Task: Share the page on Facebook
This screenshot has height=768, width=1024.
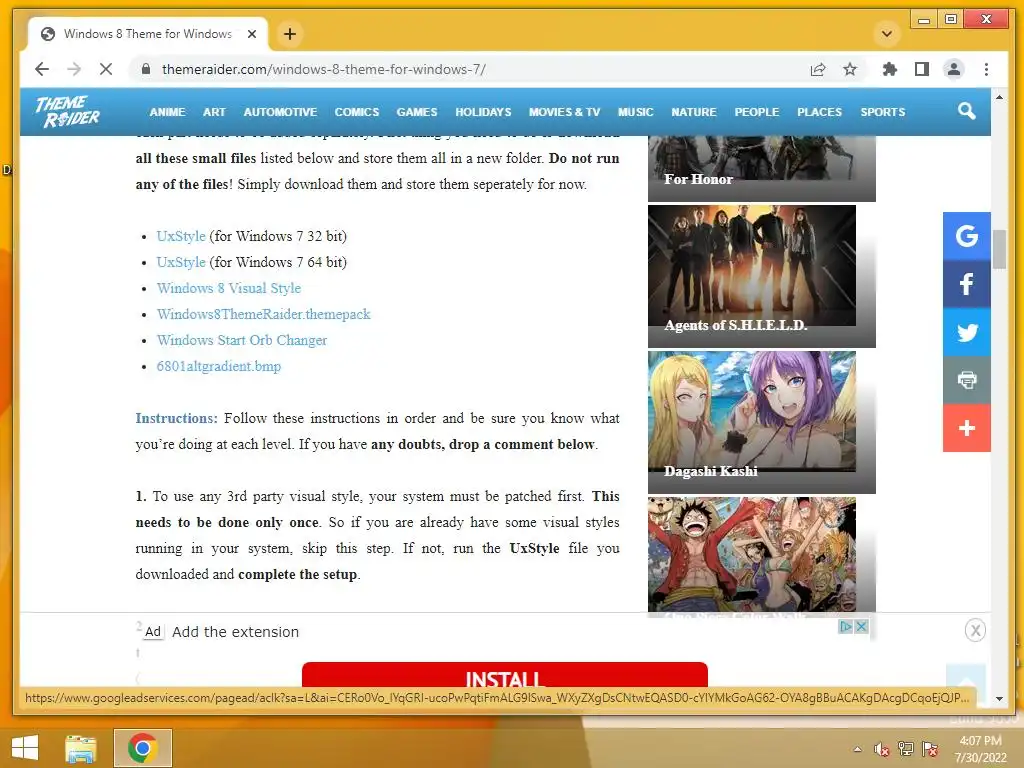Action: click(x=967, y=284)
